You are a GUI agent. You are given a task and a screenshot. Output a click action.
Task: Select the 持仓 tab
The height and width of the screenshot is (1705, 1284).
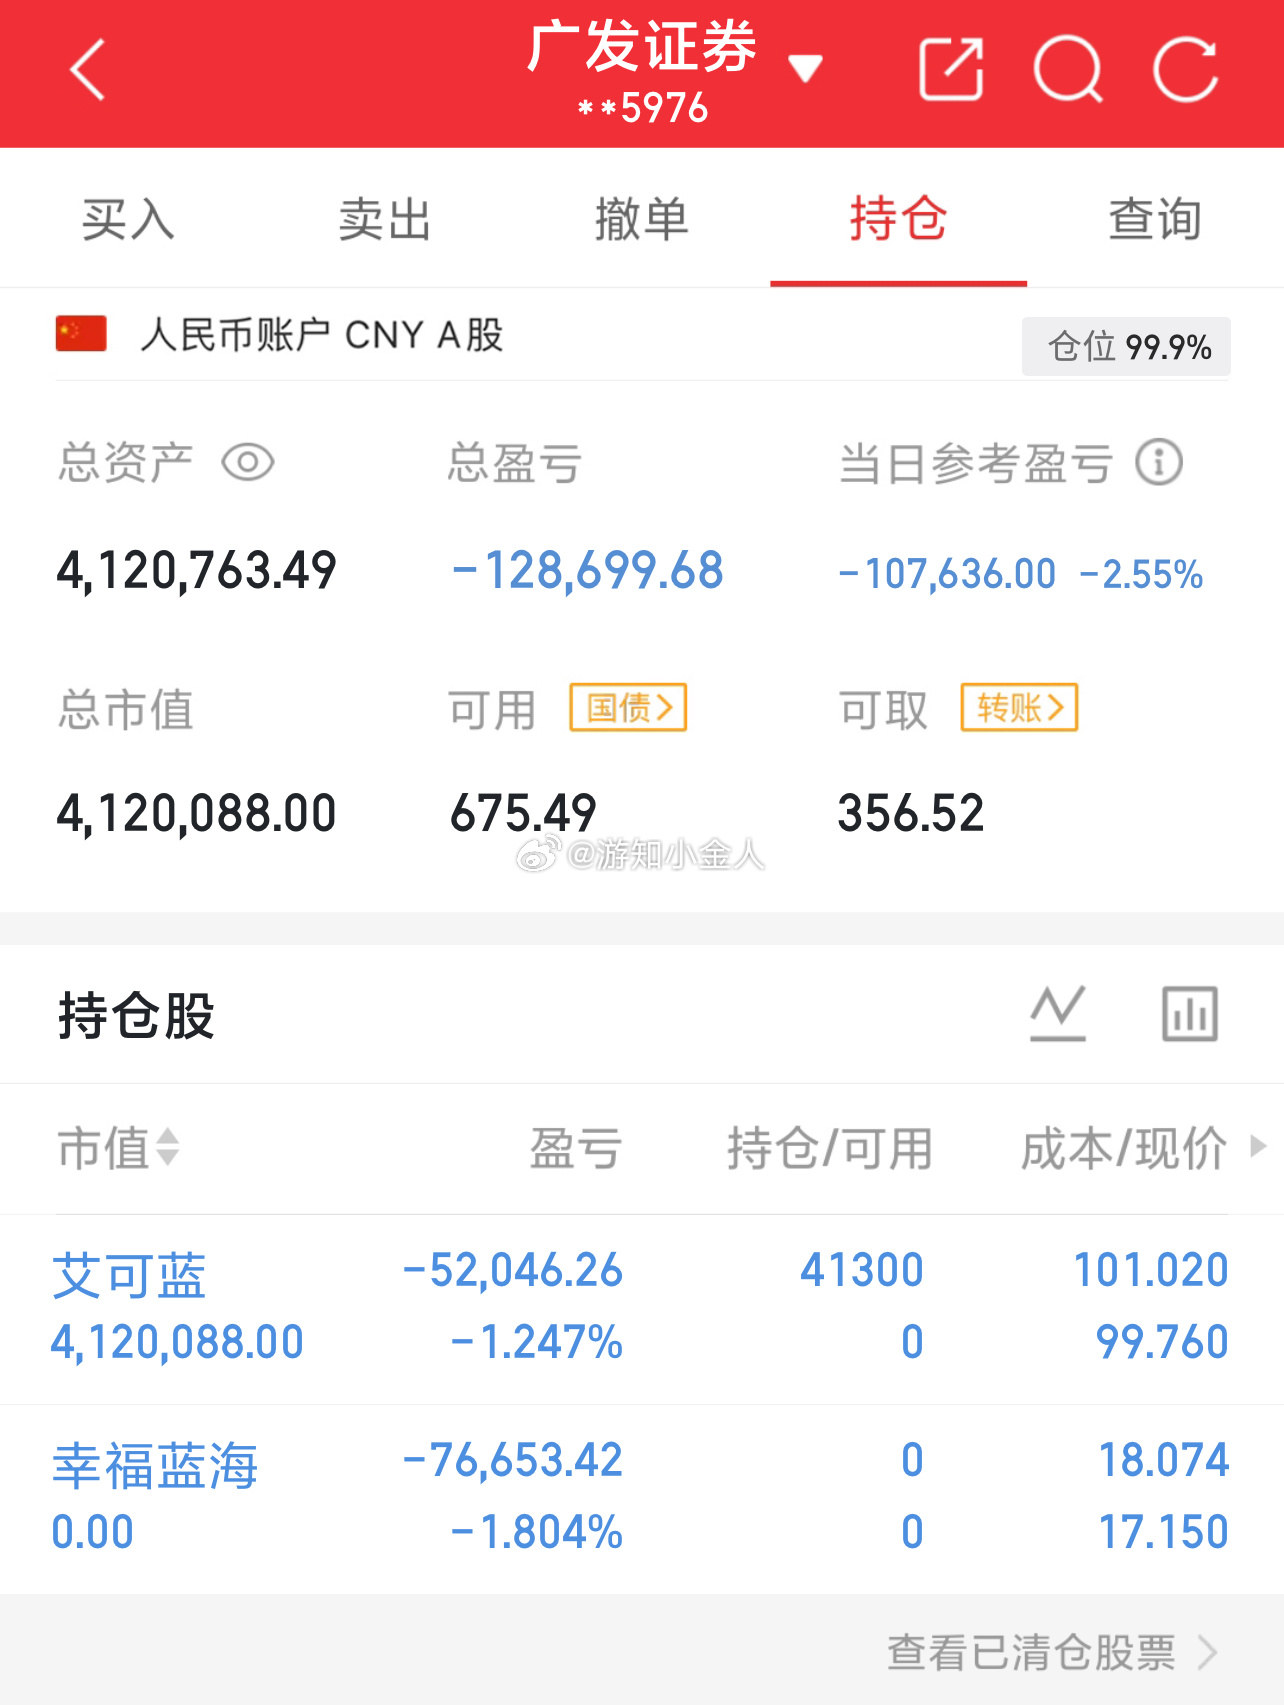[898, 219]
